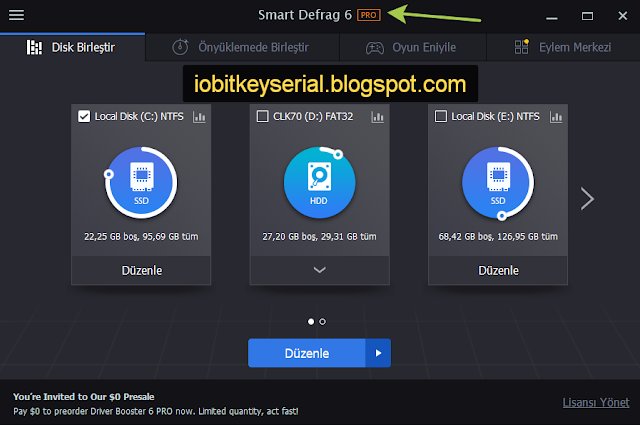Open stats chart for CLK70 (D:)
Screen dimensions: 640x425
pos(378,117)
